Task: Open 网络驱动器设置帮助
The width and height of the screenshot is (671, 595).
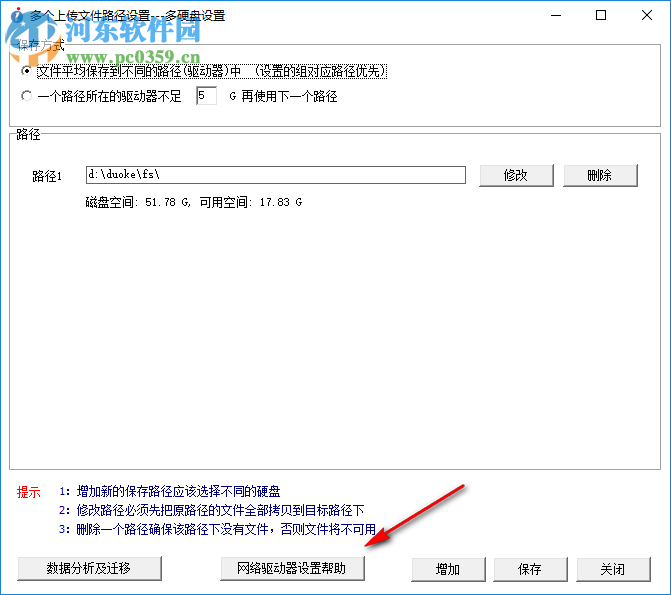Action: pos(292,568)
